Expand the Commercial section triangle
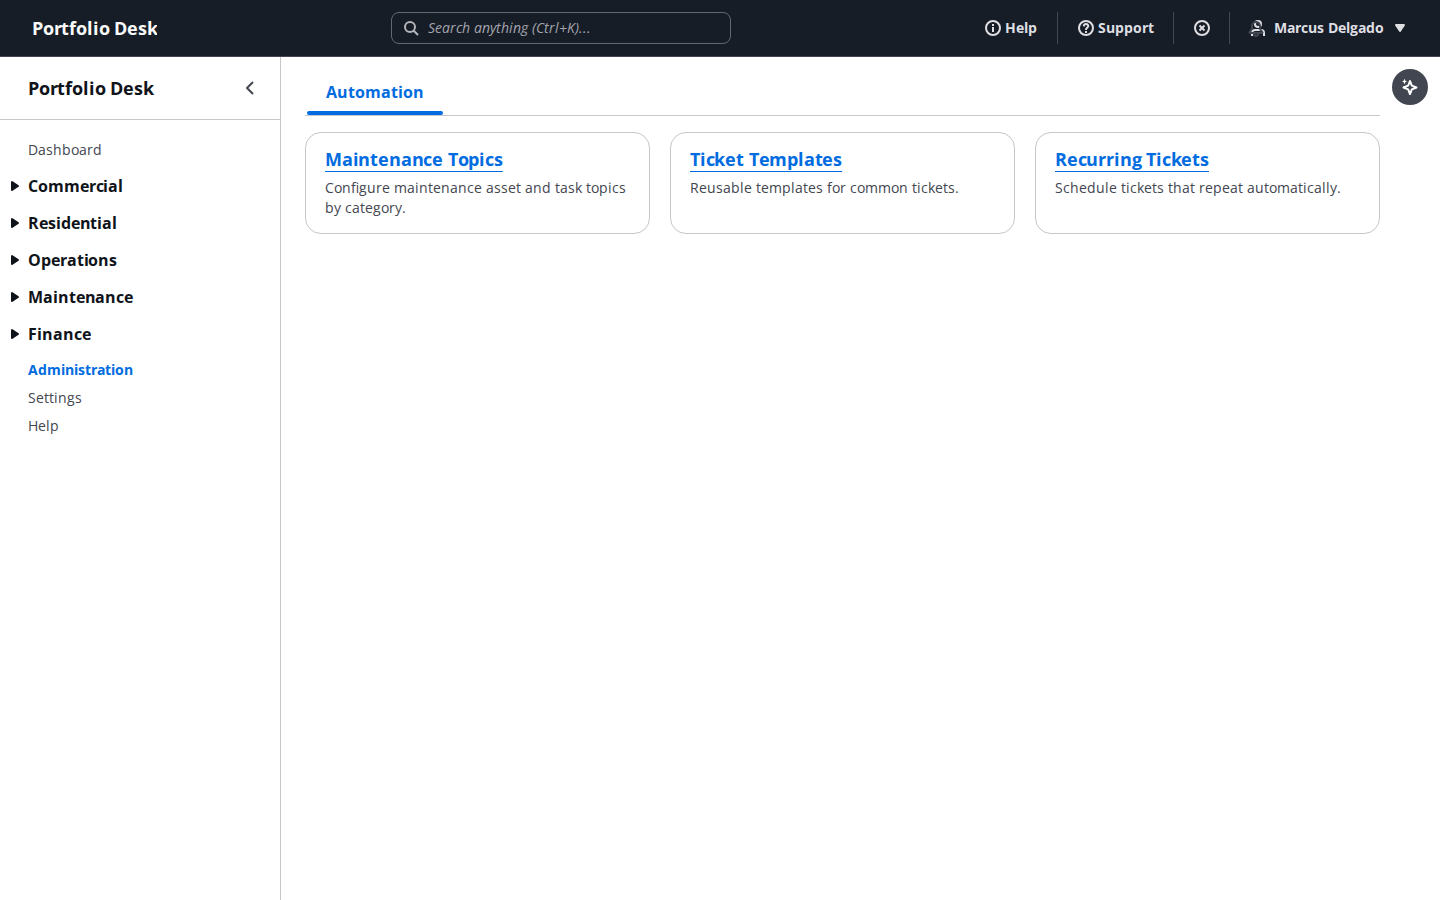The image size is (1440, 900). click(x=15, y=186)
